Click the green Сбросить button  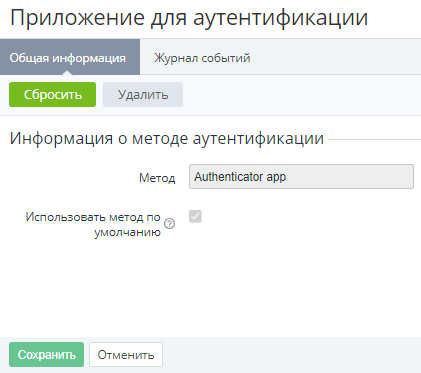click(x=52, y=95)
